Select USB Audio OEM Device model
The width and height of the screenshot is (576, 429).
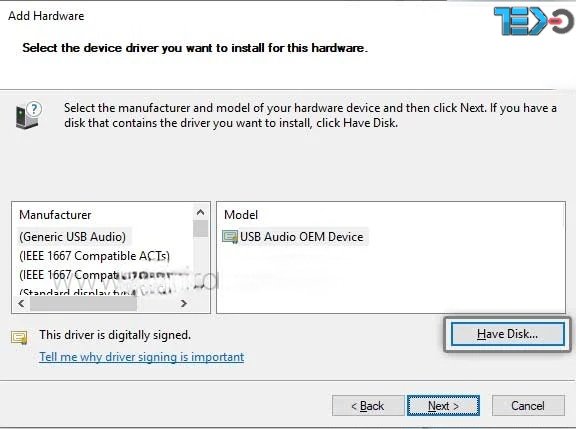point(301,237)
